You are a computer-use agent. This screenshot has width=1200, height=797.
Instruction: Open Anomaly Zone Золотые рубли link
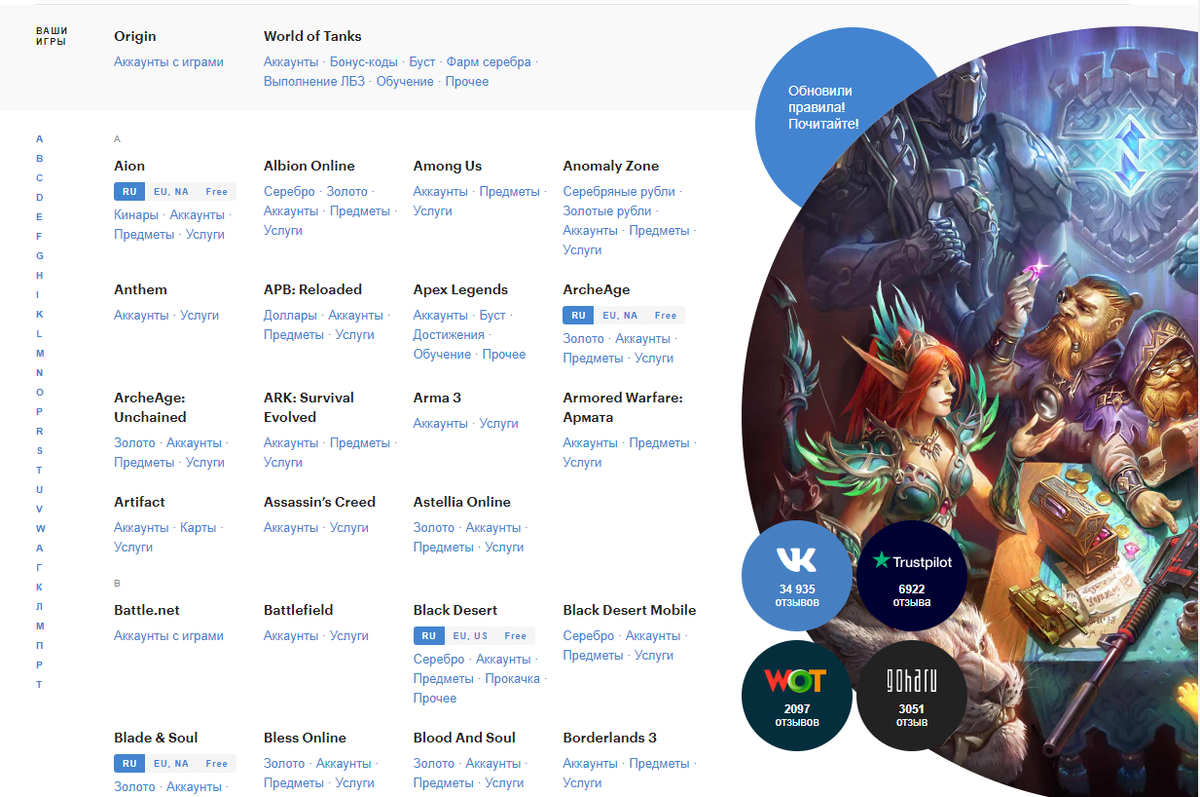(607, 211)
